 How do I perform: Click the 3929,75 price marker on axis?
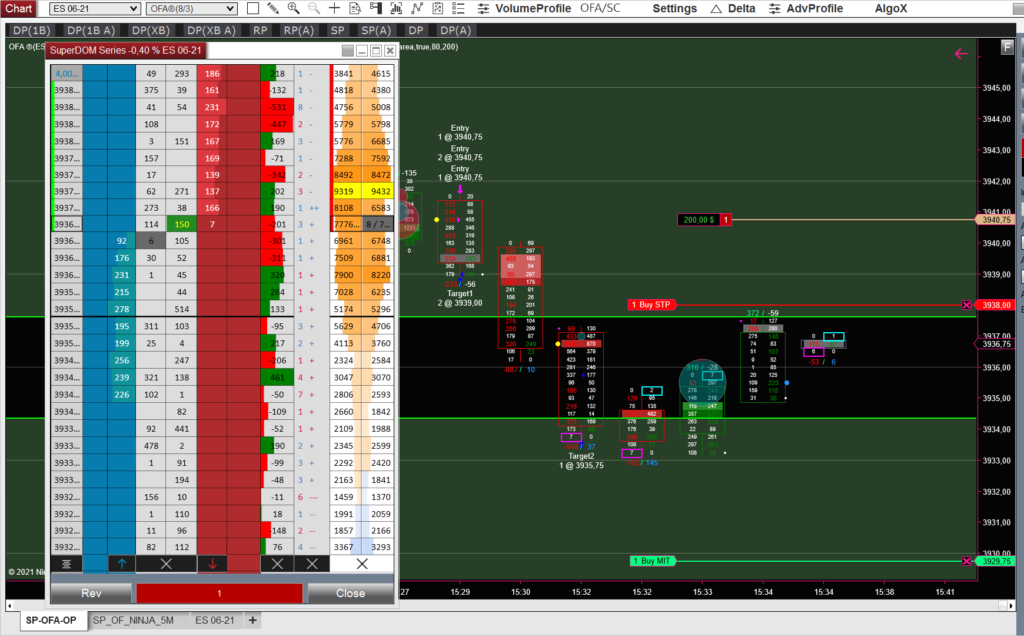coord(996,561)
